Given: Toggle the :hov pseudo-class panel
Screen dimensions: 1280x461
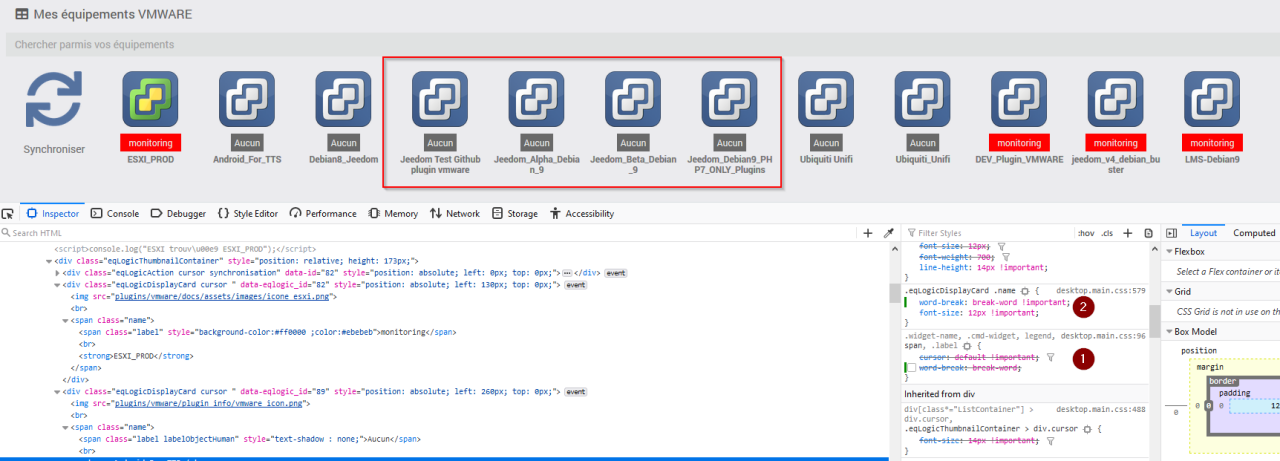Looking at the screenshot, I should coord(1085,232).
